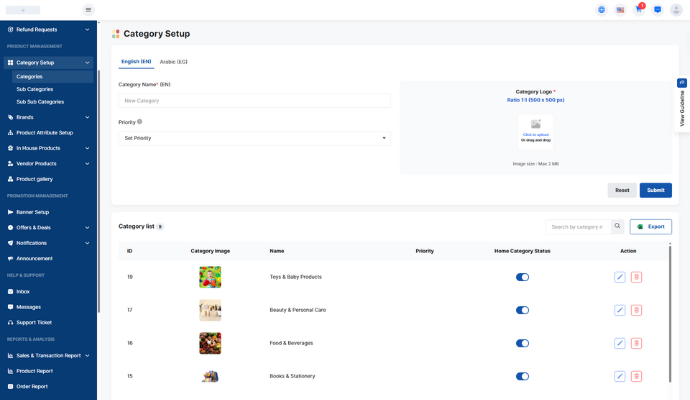690x400 pixels.
Task: Open the user profile avatar
Action: pyautogui.click(x=677, y=9)
